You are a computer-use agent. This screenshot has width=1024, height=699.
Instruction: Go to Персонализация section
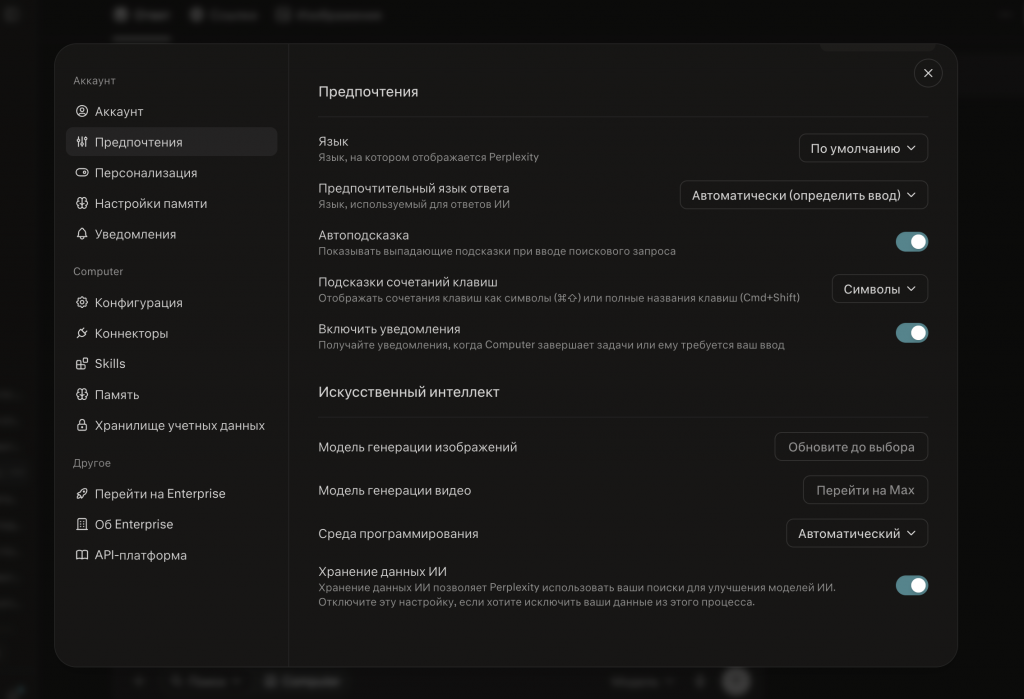click(x=172, y=172)
